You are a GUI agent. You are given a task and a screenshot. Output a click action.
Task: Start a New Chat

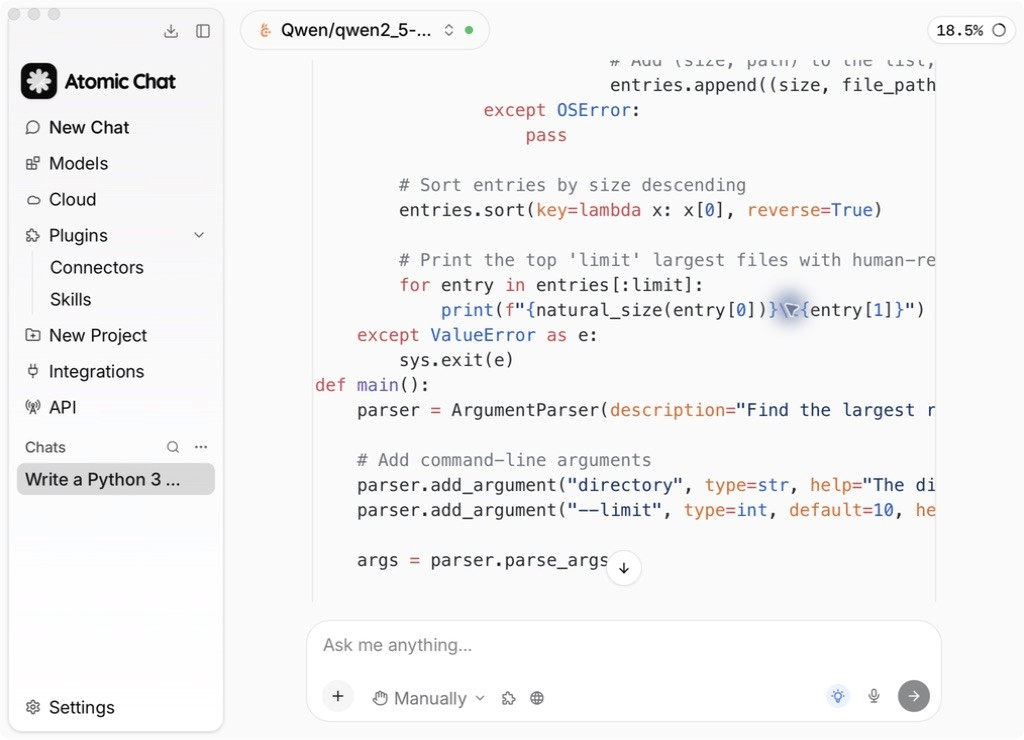click(89, 127)
